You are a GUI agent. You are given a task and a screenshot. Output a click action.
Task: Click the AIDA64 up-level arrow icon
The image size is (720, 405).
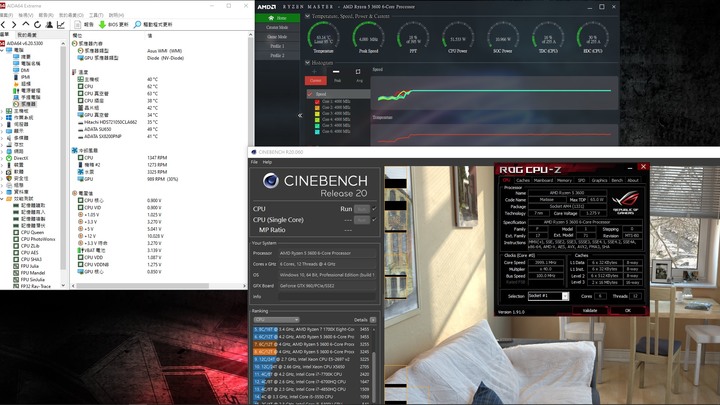26,24
